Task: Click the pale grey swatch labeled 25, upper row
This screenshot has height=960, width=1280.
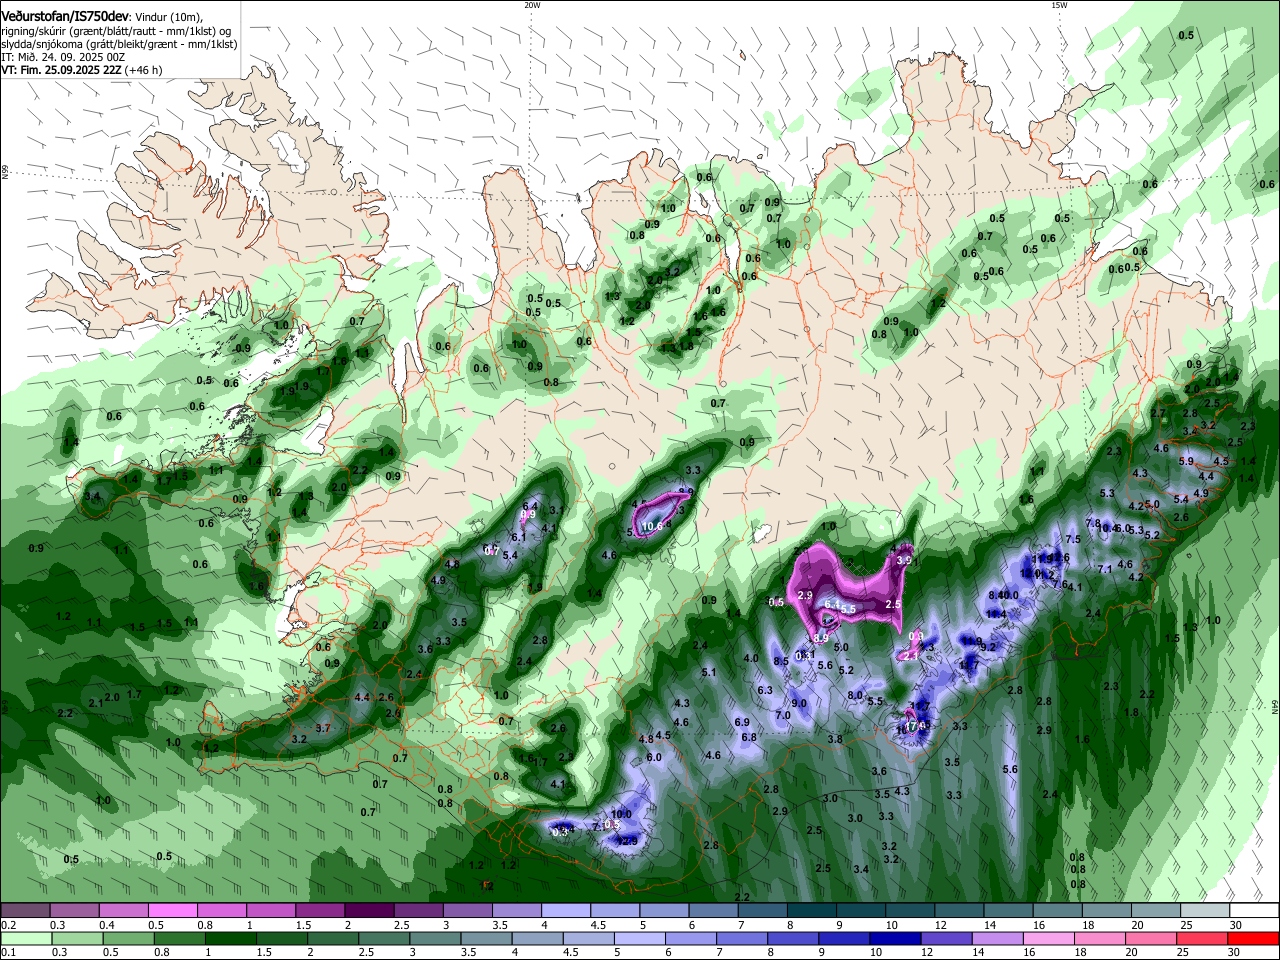Action: coord(1206,910)
